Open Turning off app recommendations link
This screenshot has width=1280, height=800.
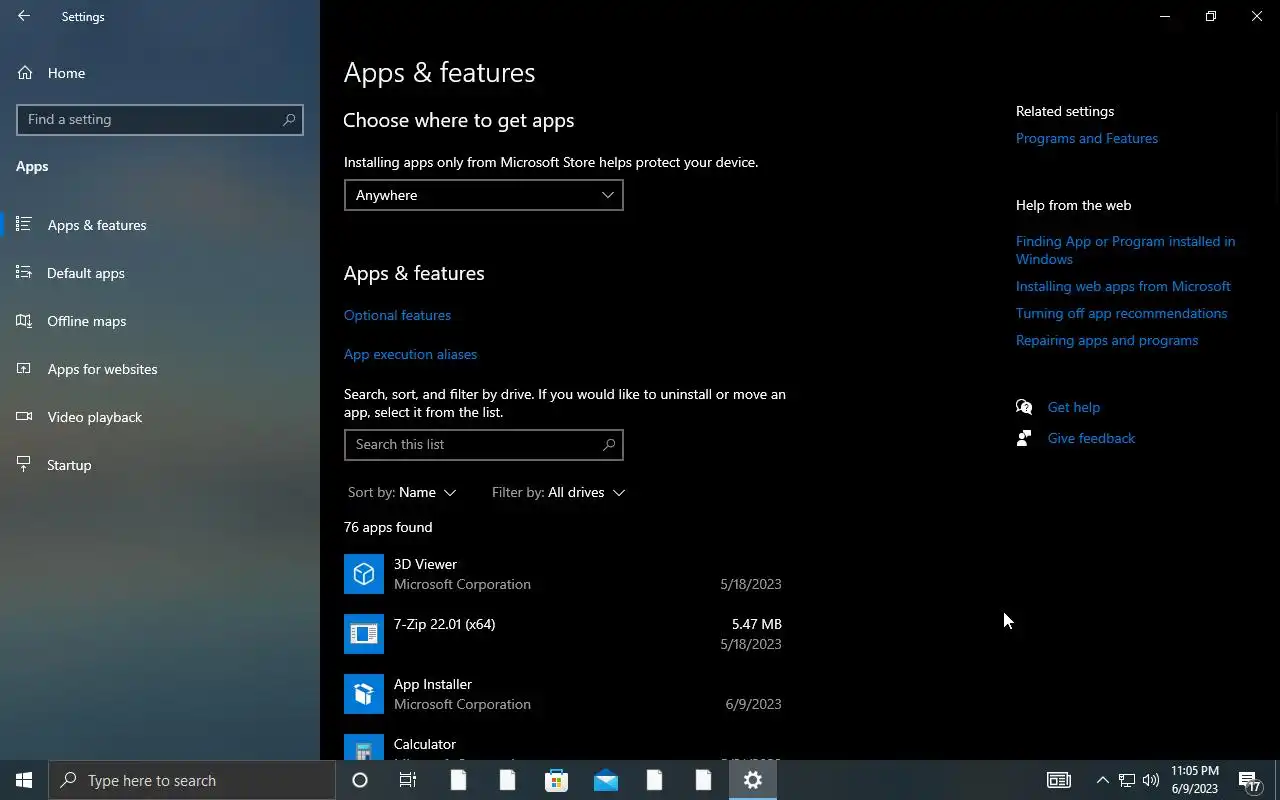coord(1121,313)
